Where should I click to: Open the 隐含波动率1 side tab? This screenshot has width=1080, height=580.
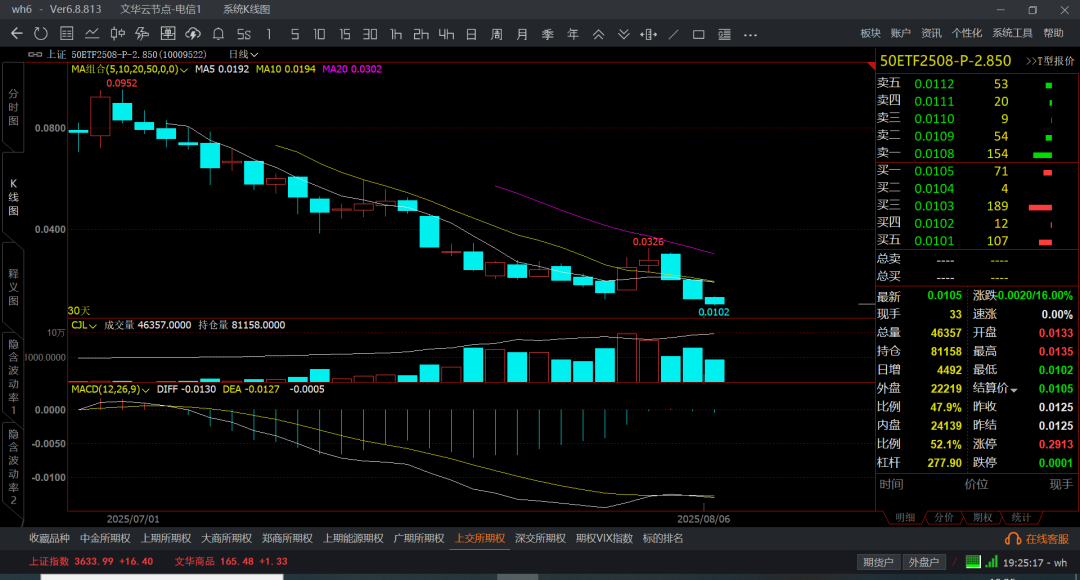tap(13, 377)
